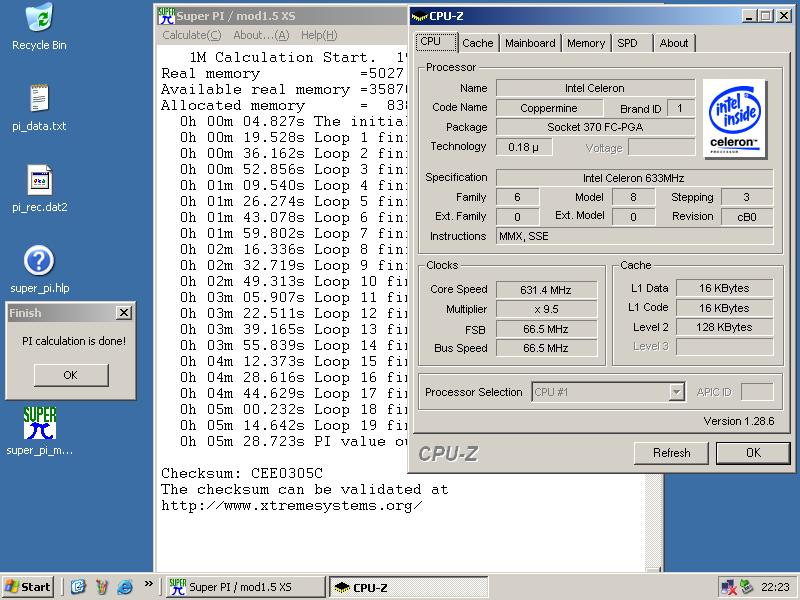Switch to the CPU tab in CPU-Z
The width and height of the screenshot is (800, 600).
(x=437, y=42)
